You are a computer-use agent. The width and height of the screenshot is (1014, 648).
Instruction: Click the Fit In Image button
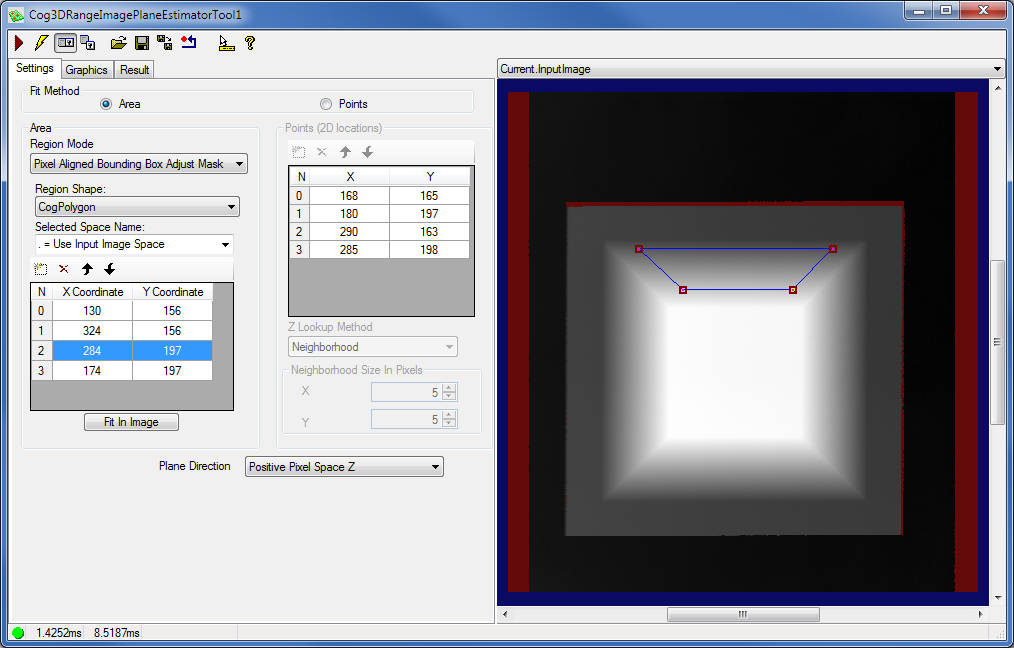coord(131,421)
